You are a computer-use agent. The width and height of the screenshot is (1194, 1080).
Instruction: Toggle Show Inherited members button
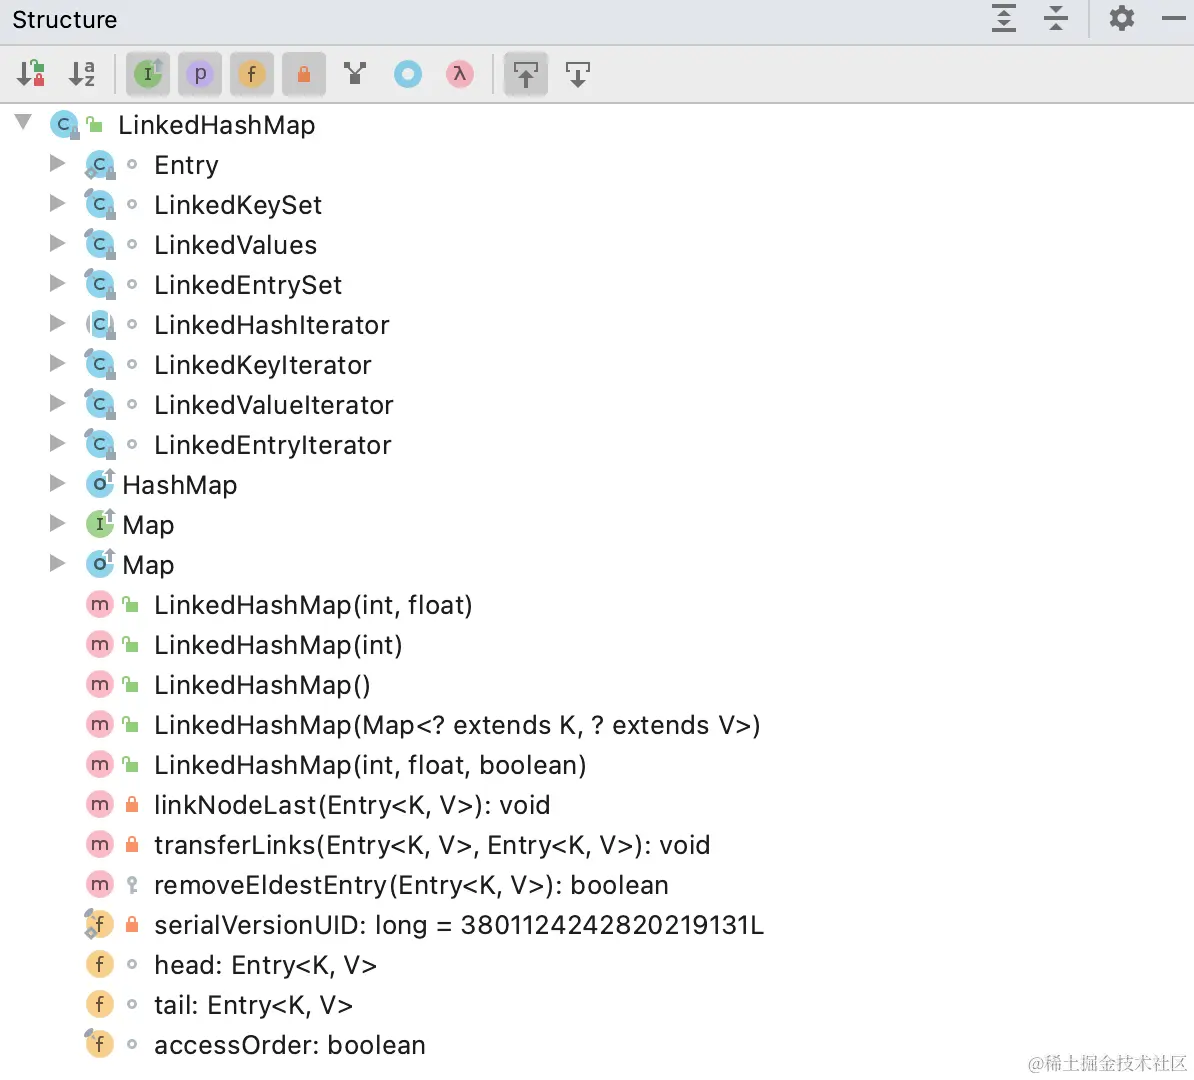pos(148,74)
